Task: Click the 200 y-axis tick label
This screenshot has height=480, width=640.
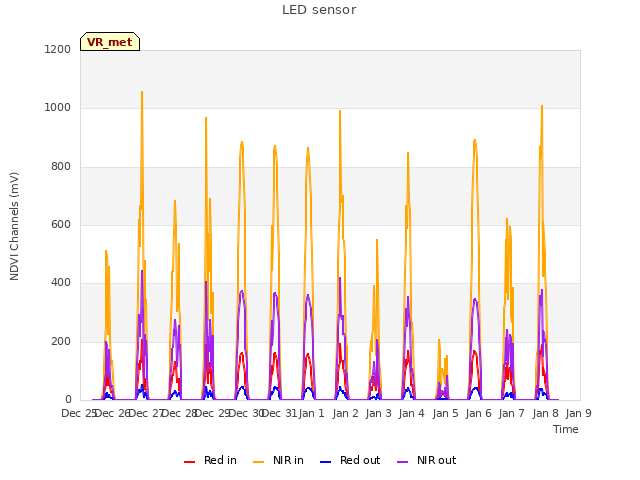Action: tap(61, 342)
